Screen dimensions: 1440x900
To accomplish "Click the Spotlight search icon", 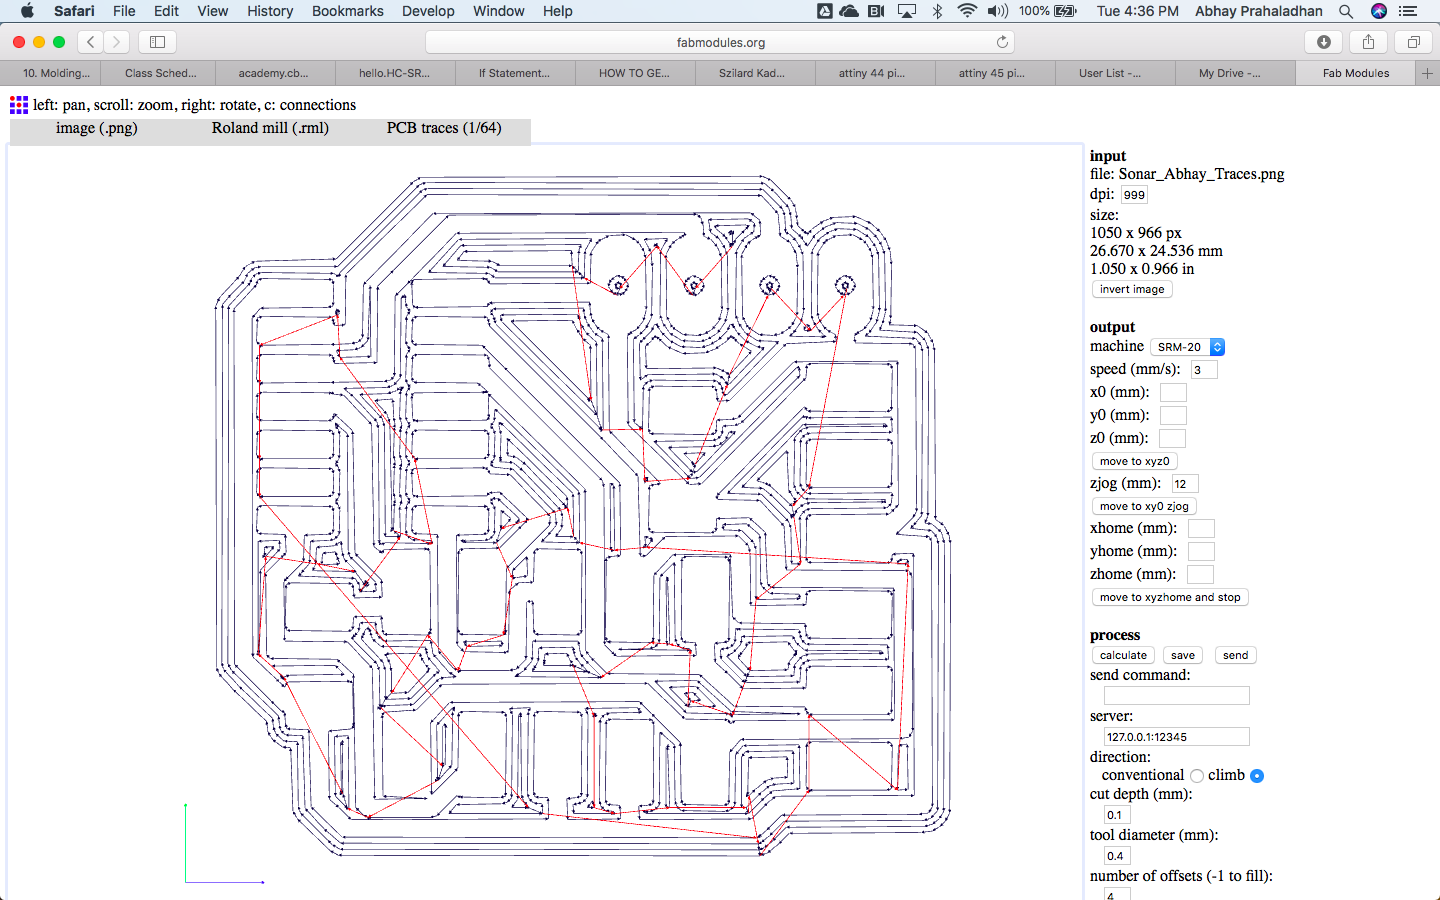I will pyautogui.click(x=1346, y=11).
